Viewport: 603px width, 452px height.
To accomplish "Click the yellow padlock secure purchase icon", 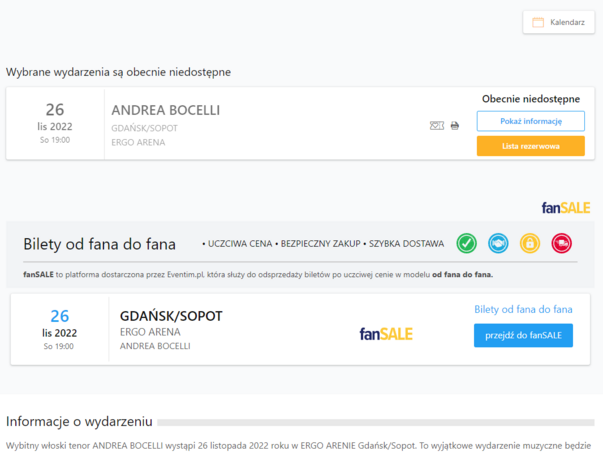I will pyautogui.click(x=529, y=243).
